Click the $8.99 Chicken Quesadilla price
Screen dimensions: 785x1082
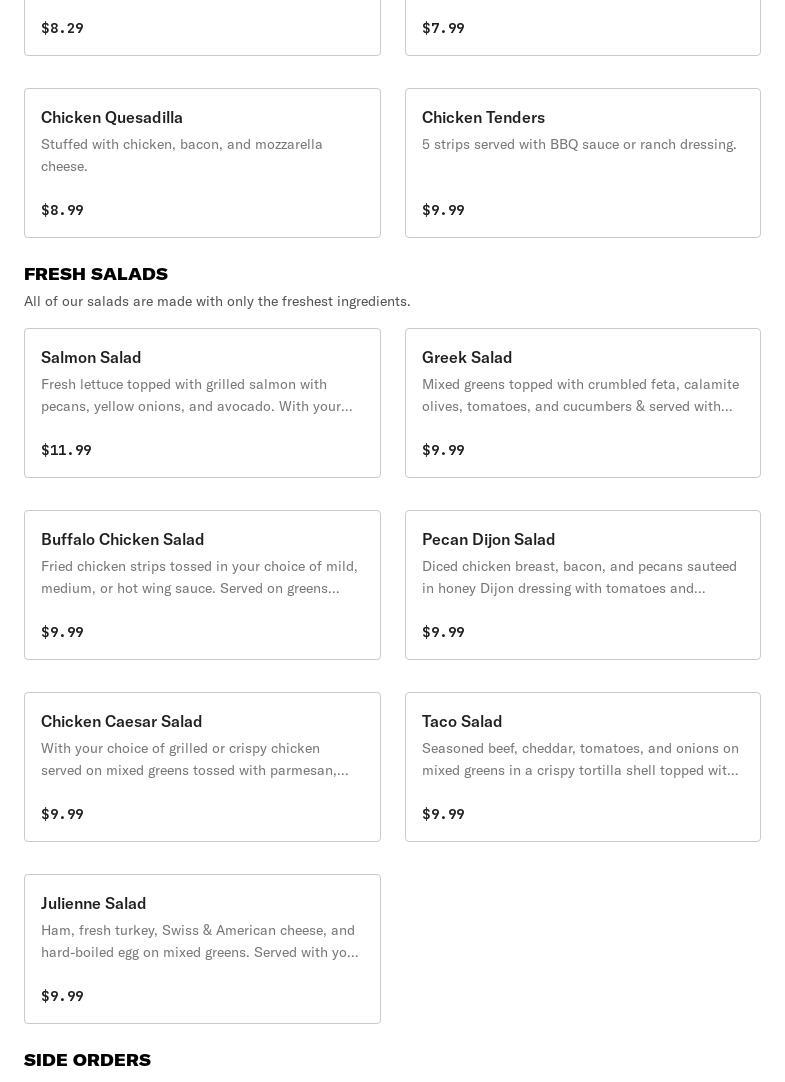tap(62, 210)
